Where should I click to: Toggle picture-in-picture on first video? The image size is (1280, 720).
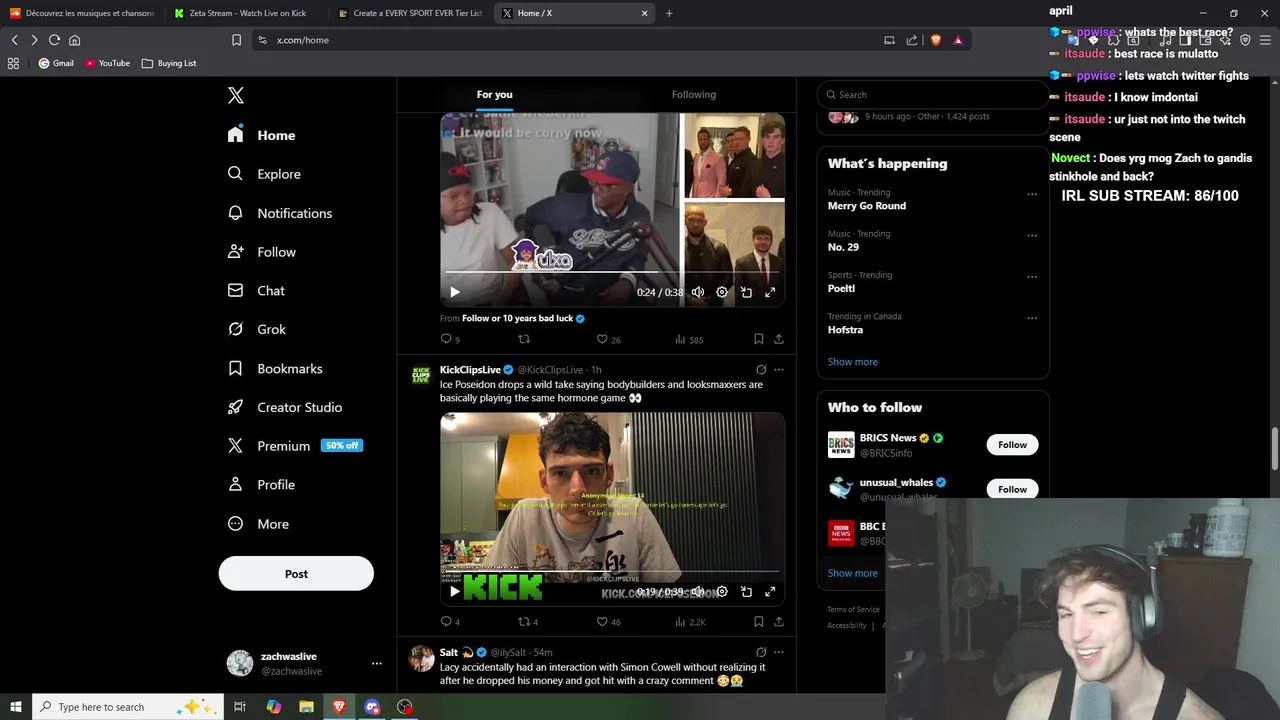coord(746,292)
